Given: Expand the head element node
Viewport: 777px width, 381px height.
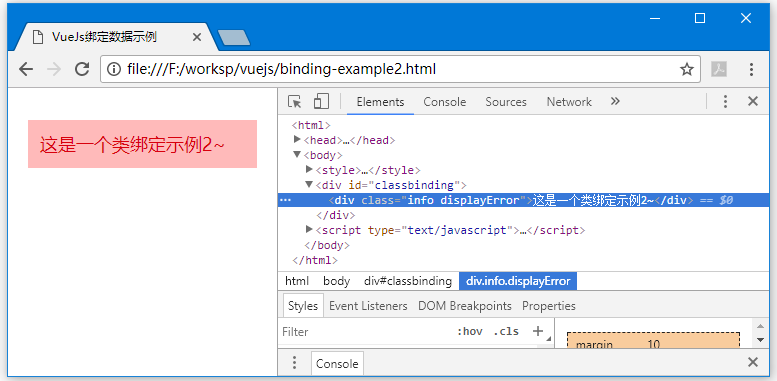Looking at the screenshot, I should click(x=297, y=140).
